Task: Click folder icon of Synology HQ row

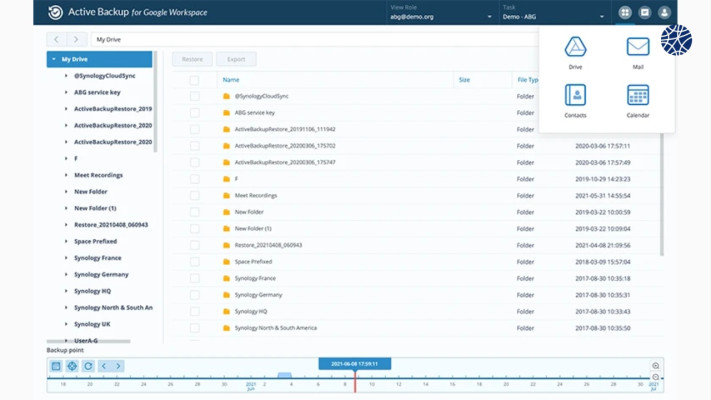Action: click(x=226, y=312)
